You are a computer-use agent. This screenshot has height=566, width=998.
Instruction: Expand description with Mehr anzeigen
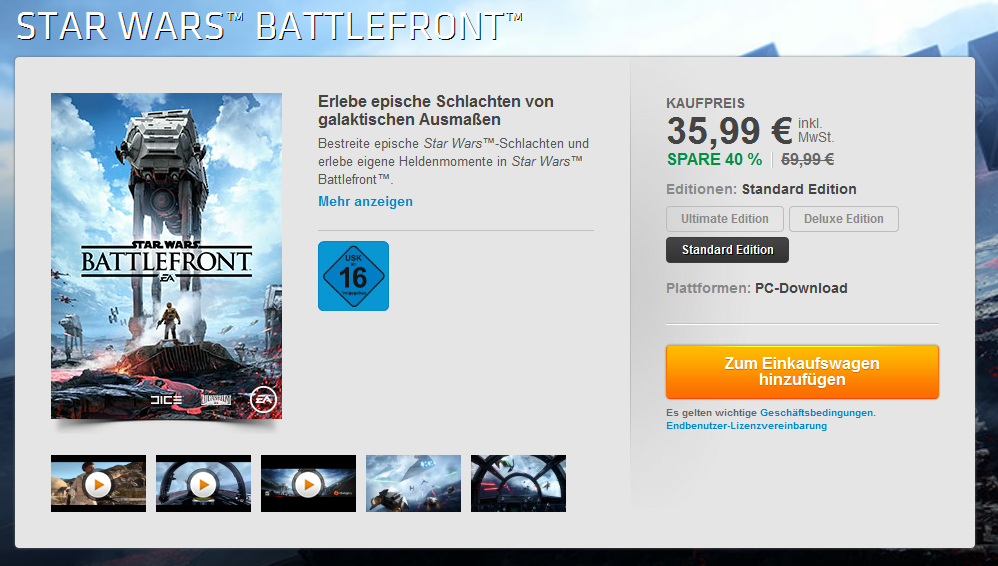(365, 201)
